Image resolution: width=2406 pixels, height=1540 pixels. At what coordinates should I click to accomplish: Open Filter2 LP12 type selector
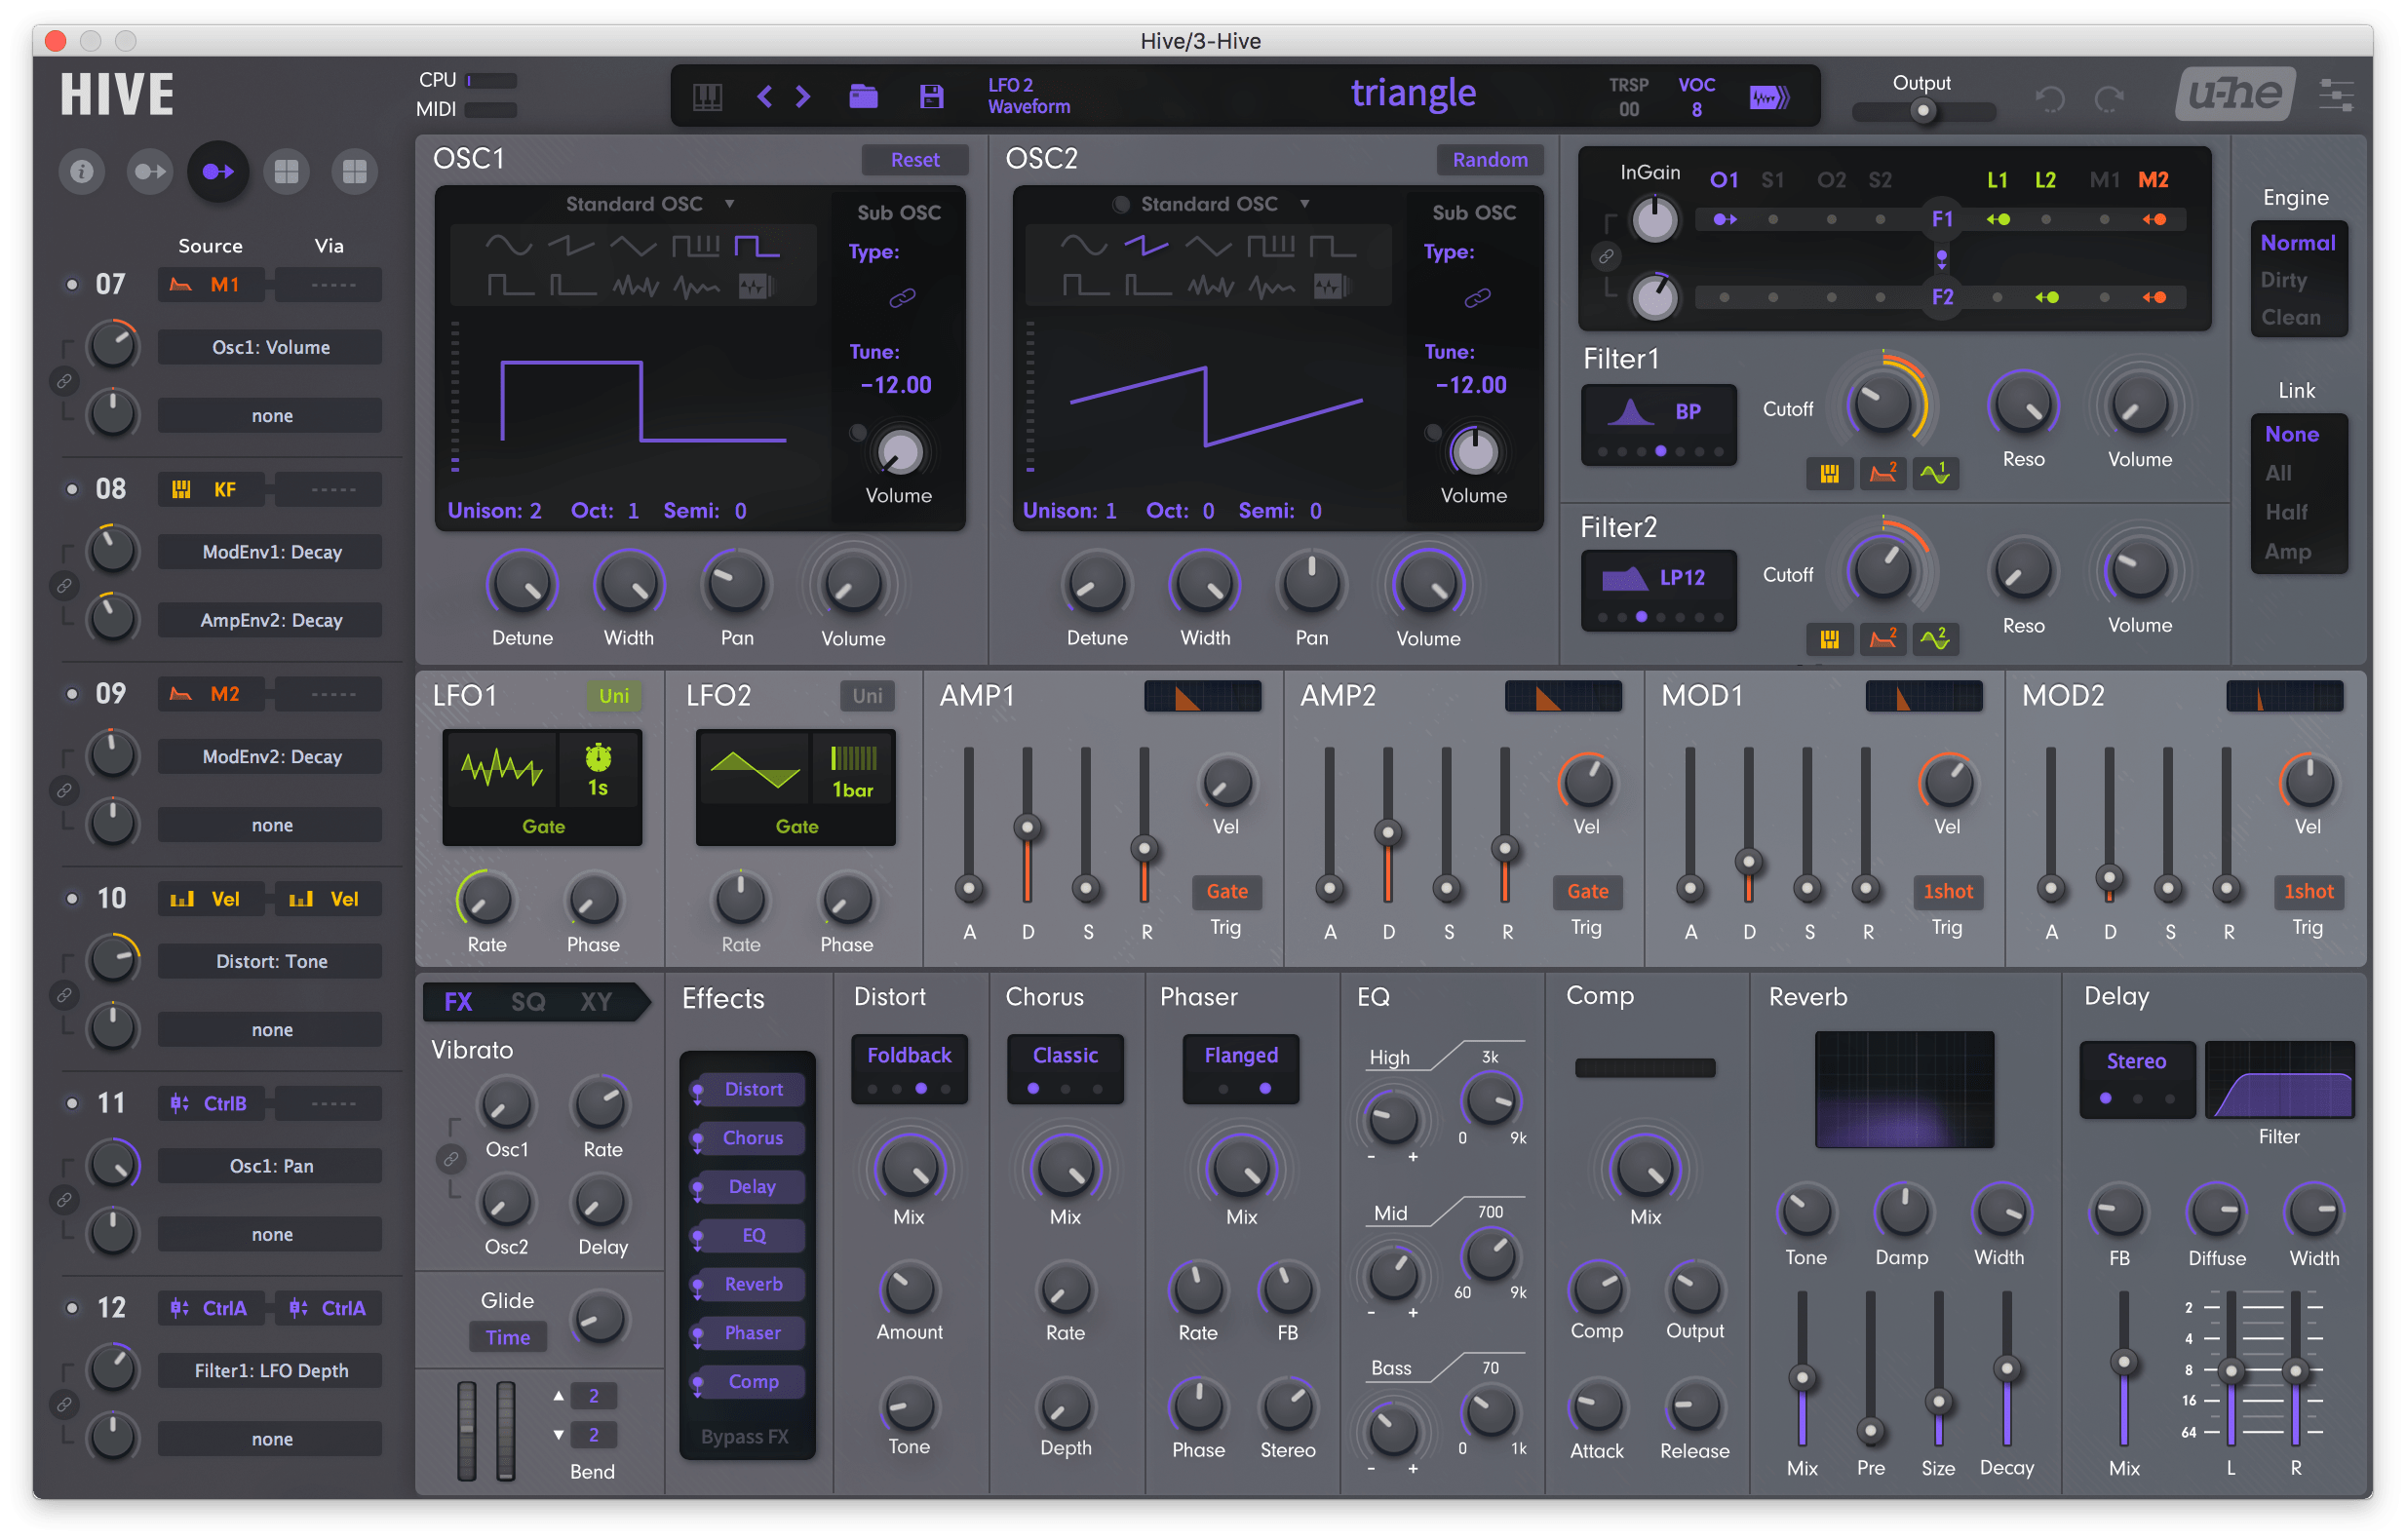[1658, 590]
